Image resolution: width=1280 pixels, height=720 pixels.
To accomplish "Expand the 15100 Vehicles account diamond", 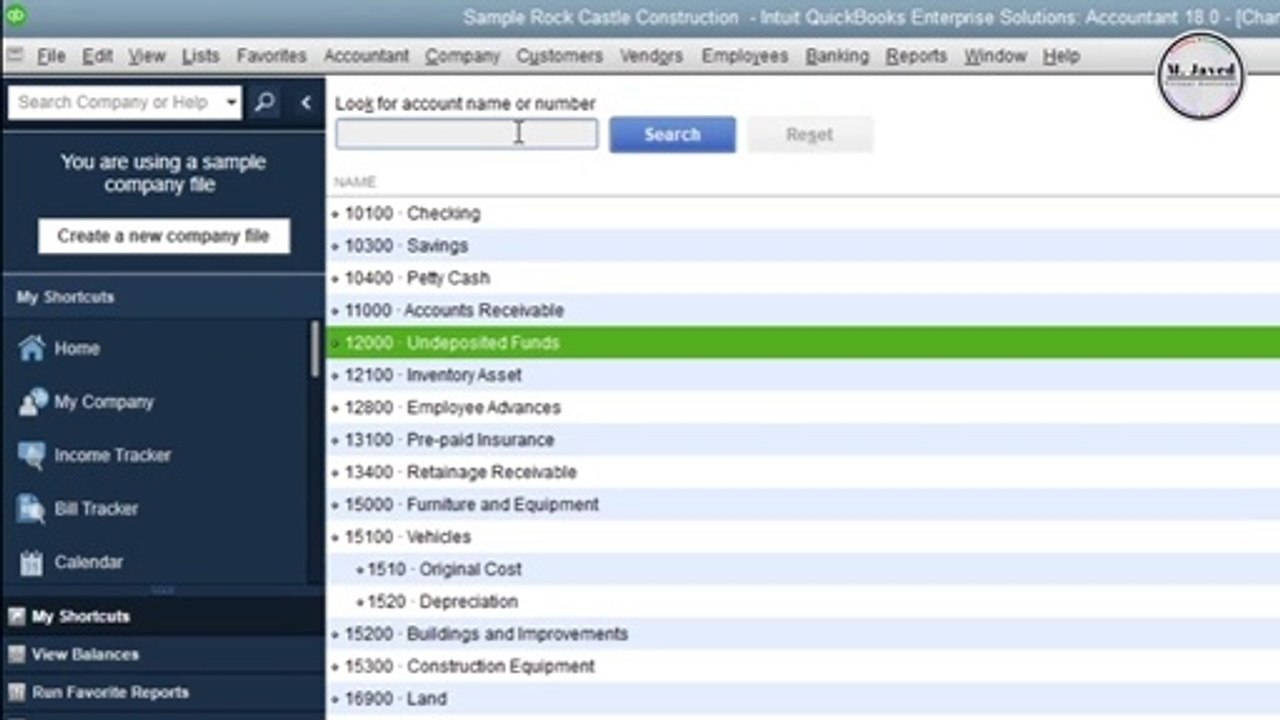I will (x=335, y=537).
